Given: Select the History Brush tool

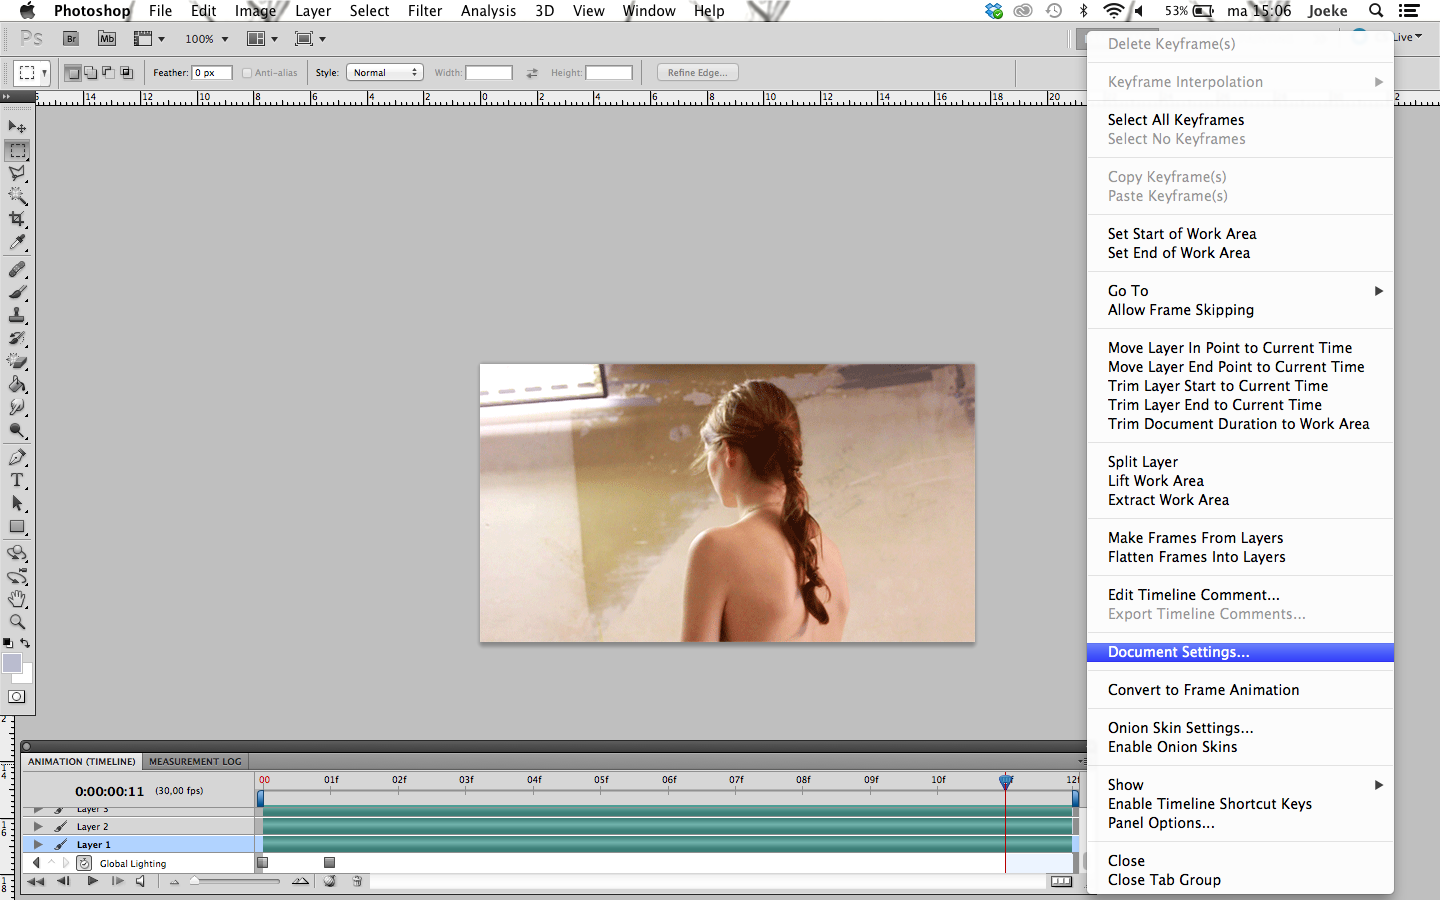Looking at the screenshot, I should (17, 339).
